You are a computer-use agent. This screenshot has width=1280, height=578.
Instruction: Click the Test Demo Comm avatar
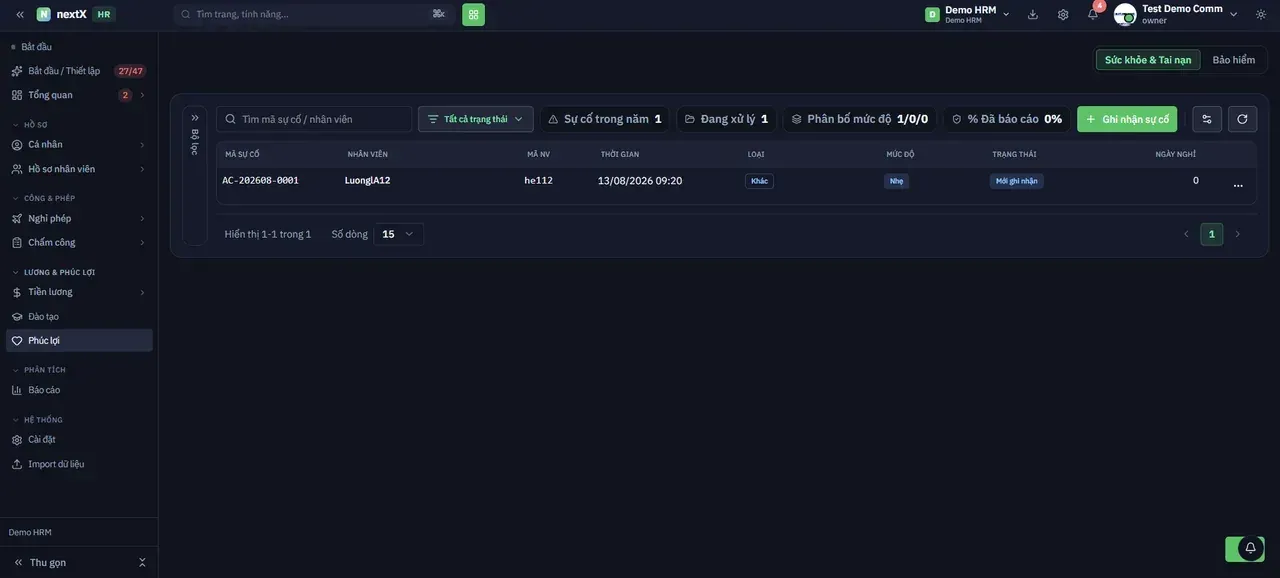tap(1125, 14)
